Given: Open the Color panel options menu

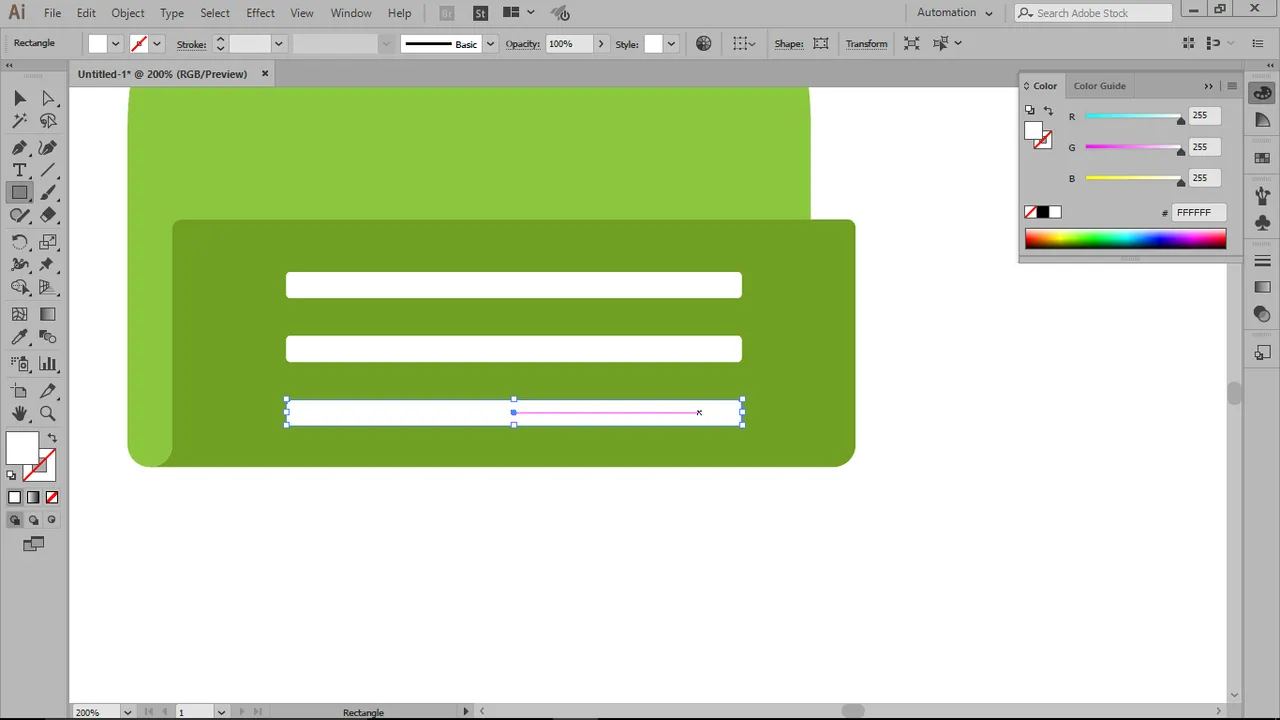Looking at the screenshot, I should 1232,86.
